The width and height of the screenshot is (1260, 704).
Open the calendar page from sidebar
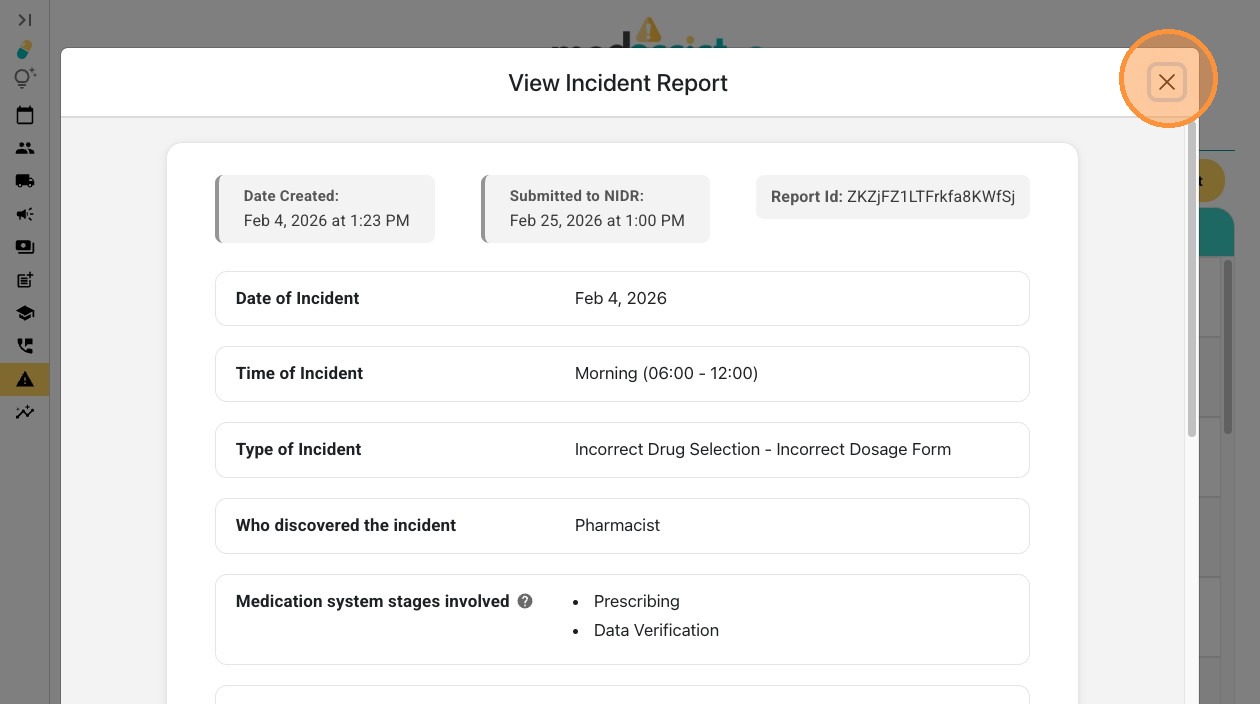[x=25, y=115]
